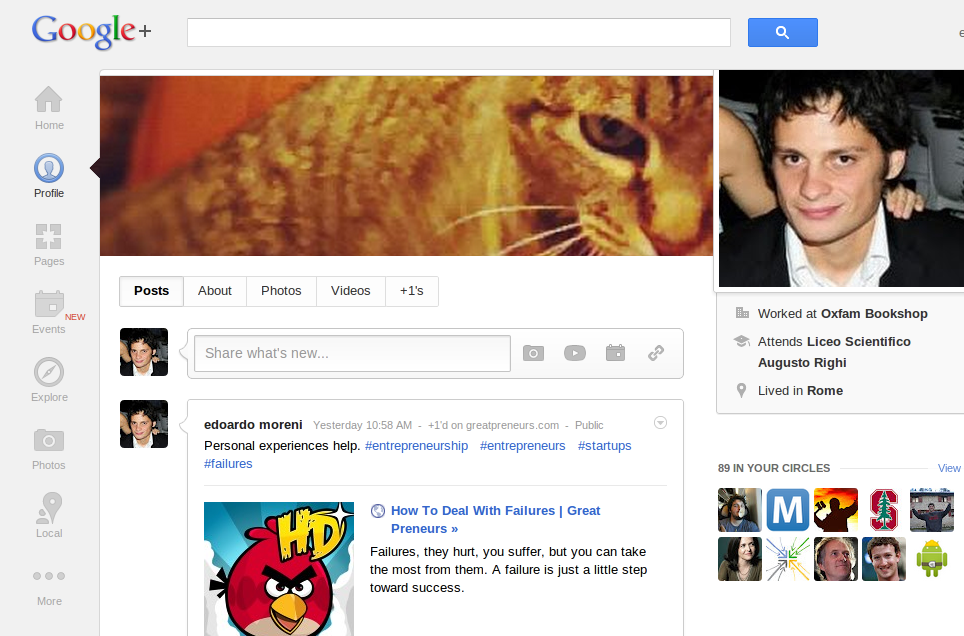Open Stanford tree logo circle member
This screenshot has width=964, height=636.
click(x=883, y=510)
